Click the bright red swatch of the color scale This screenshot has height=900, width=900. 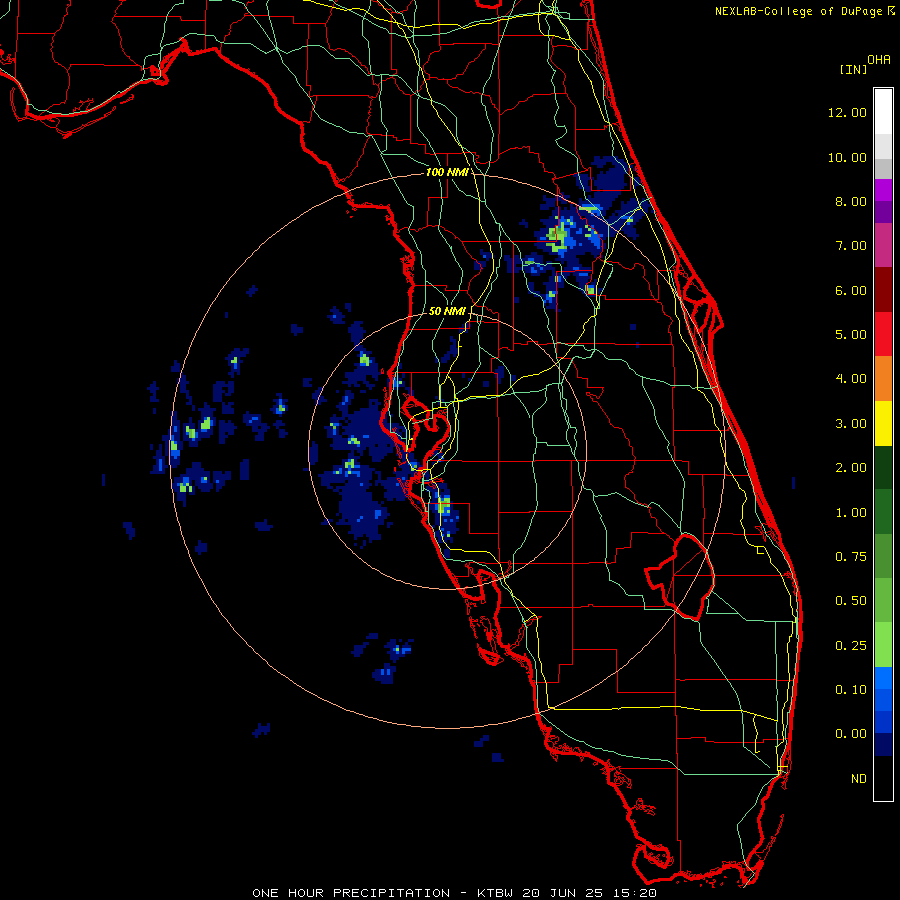click(x=883, y=334)
